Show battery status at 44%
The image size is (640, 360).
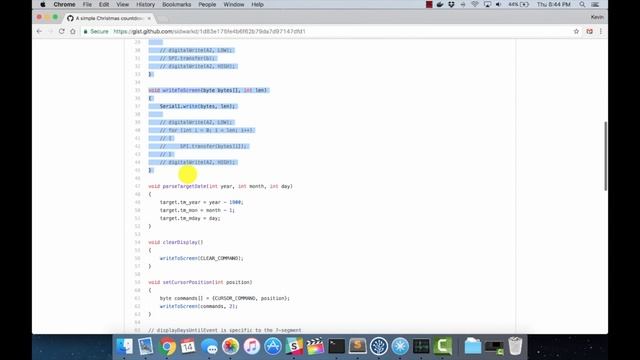[518, 4]
